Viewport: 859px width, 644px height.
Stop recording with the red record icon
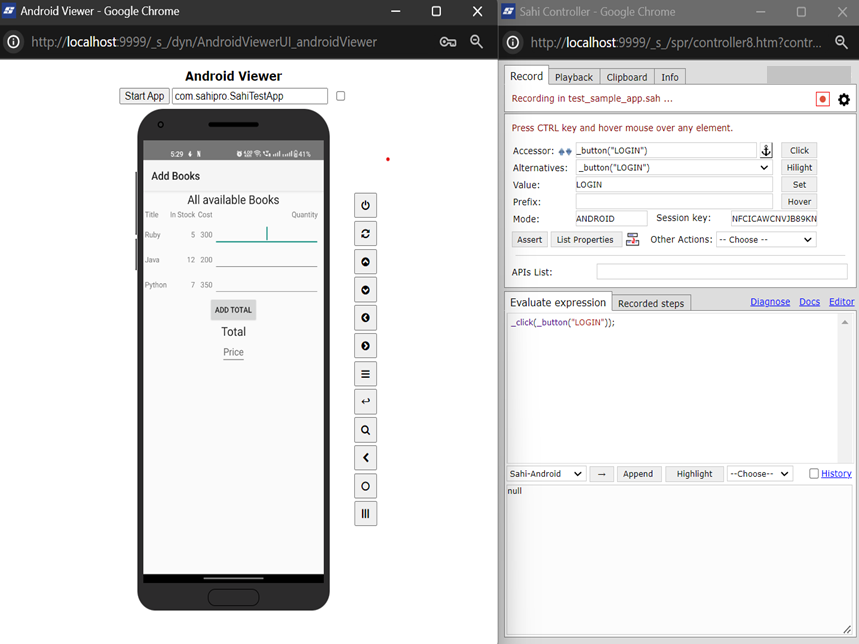pos(822,99)
